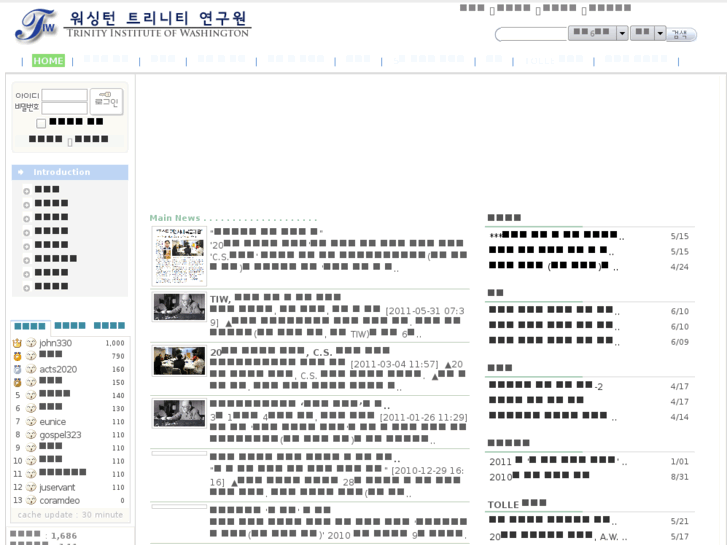Click the 'Main News' section heading
The image size is (727, 545).
click(x=175, y=218)
